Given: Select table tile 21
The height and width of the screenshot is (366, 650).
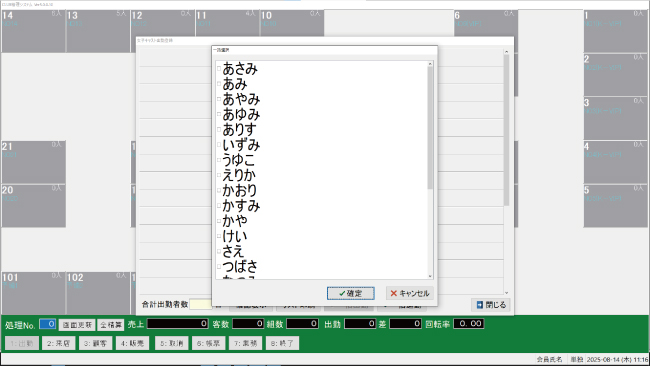Looking at the screenshot, I should coord(33,162).
